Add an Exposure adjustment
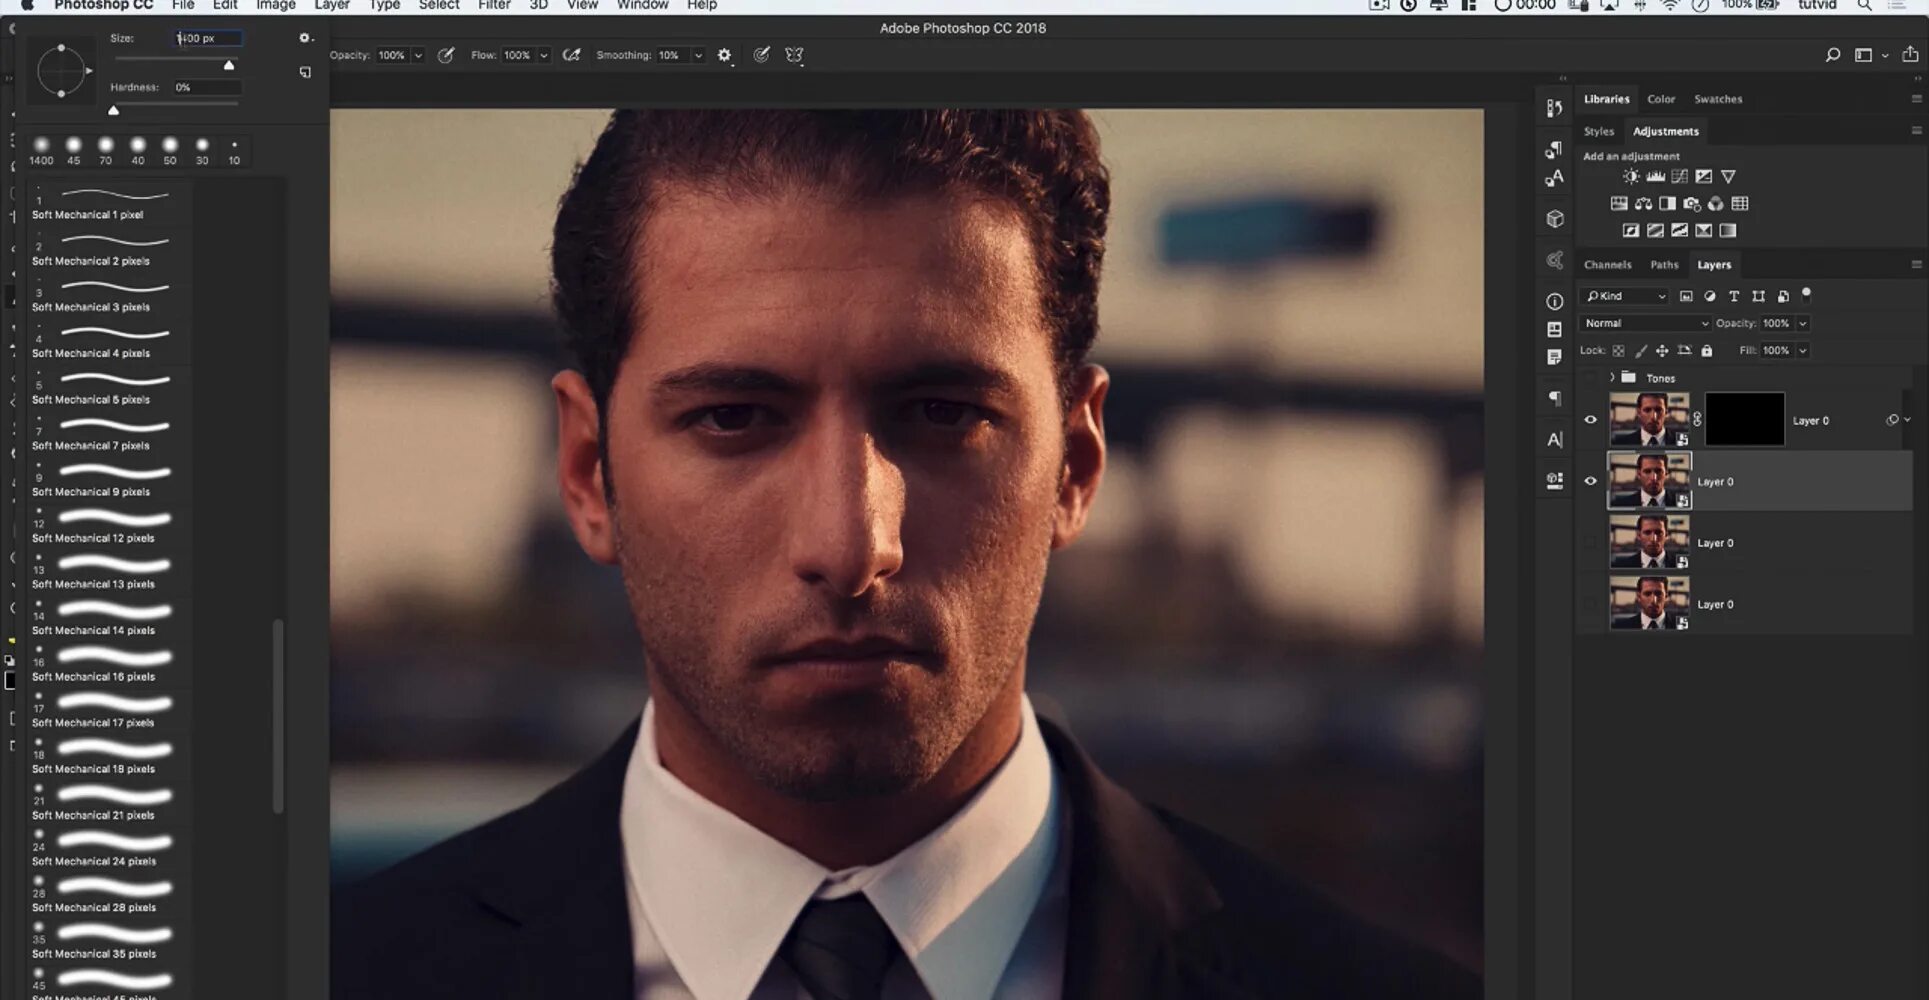 pyautogui.click(x=1704, y=177)
